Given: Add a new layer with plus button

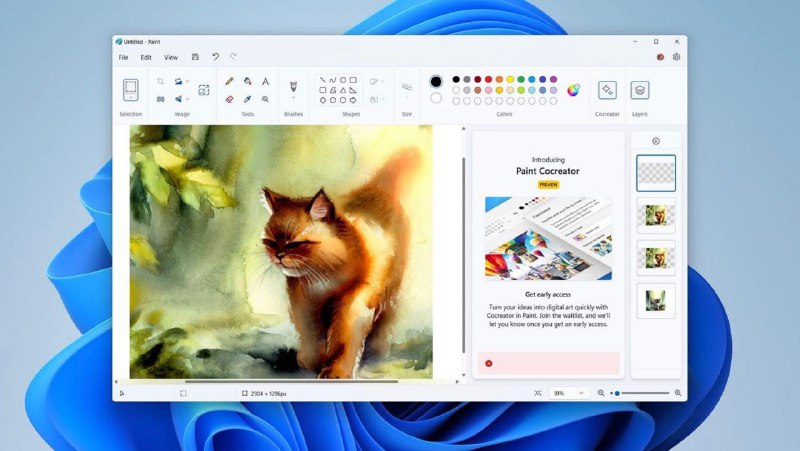Looking at the screenshot, I should click(x=656, y=141).
